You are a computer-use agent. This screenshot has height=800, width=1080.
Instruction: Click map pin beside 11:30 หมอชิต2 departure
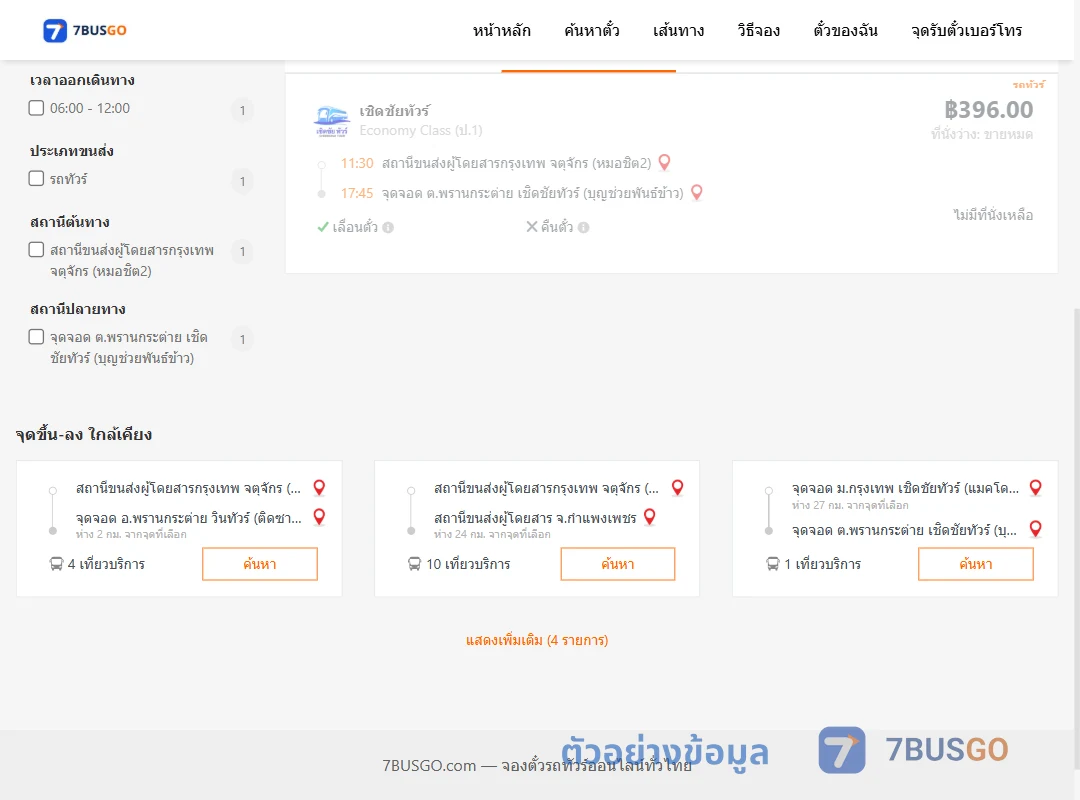pos(665,163)
